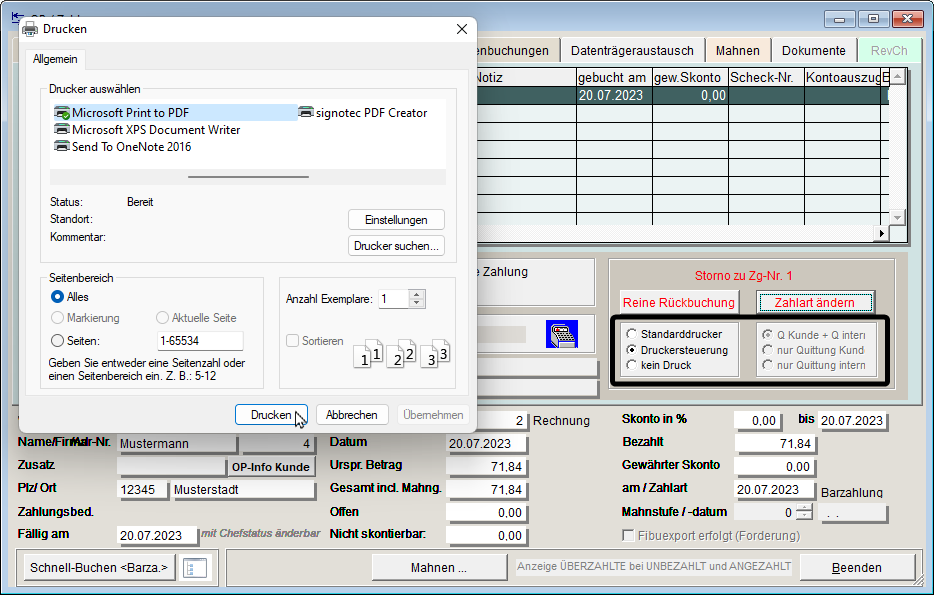Select the Seiten page range radio
The width and height of the screenshot is (934, 595).
[x=57, y=341]
